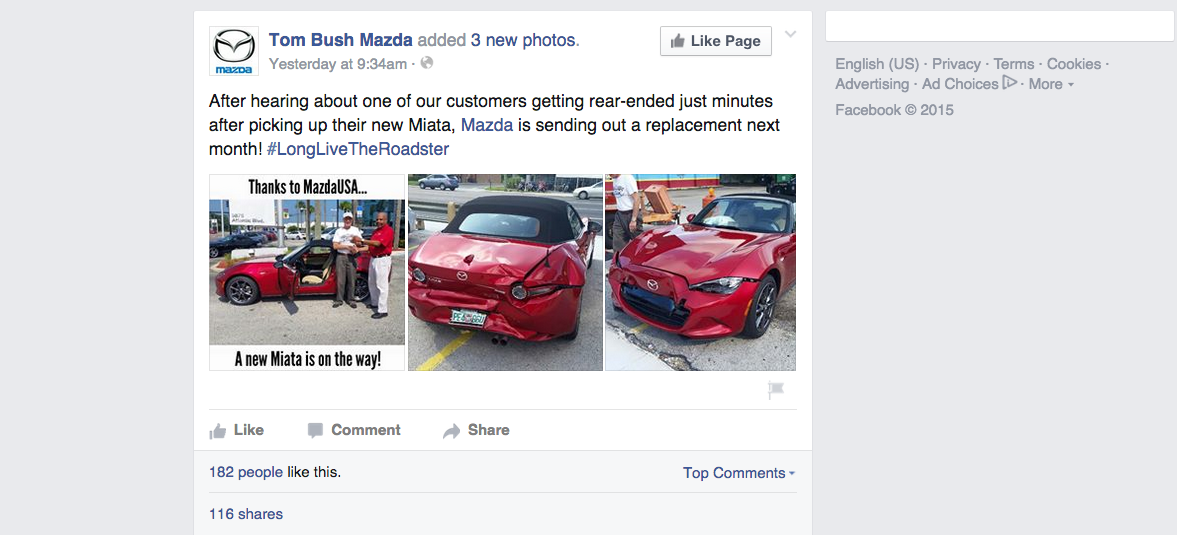
Task: Open the Privacy footer link
Action: 956,64
